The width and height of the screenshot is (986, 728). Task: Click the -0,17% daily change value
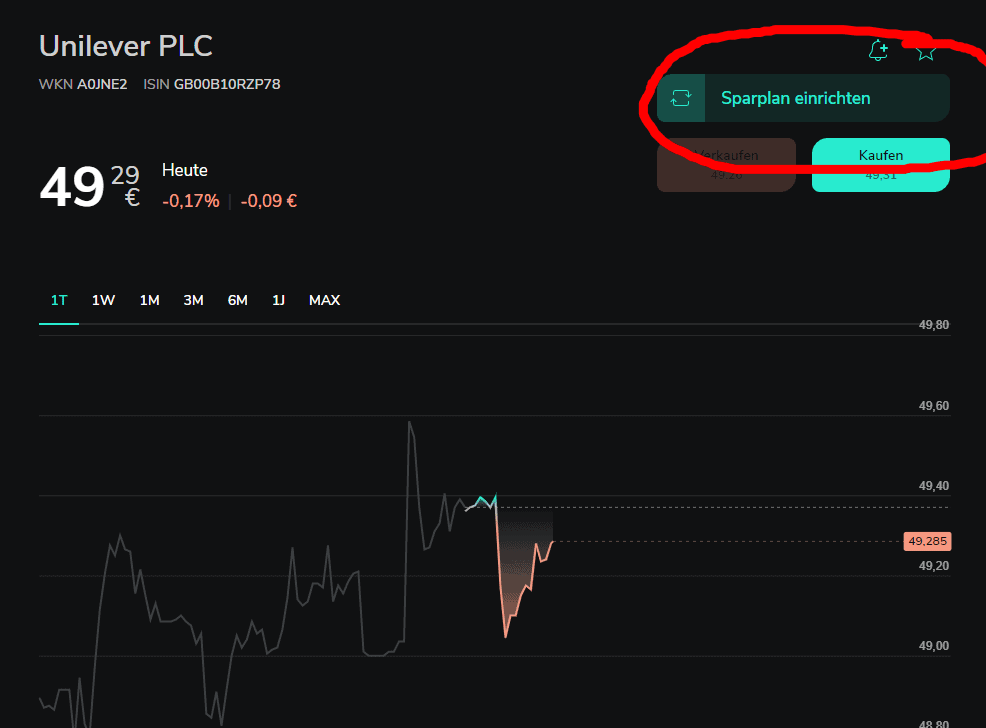click(191, 201)
